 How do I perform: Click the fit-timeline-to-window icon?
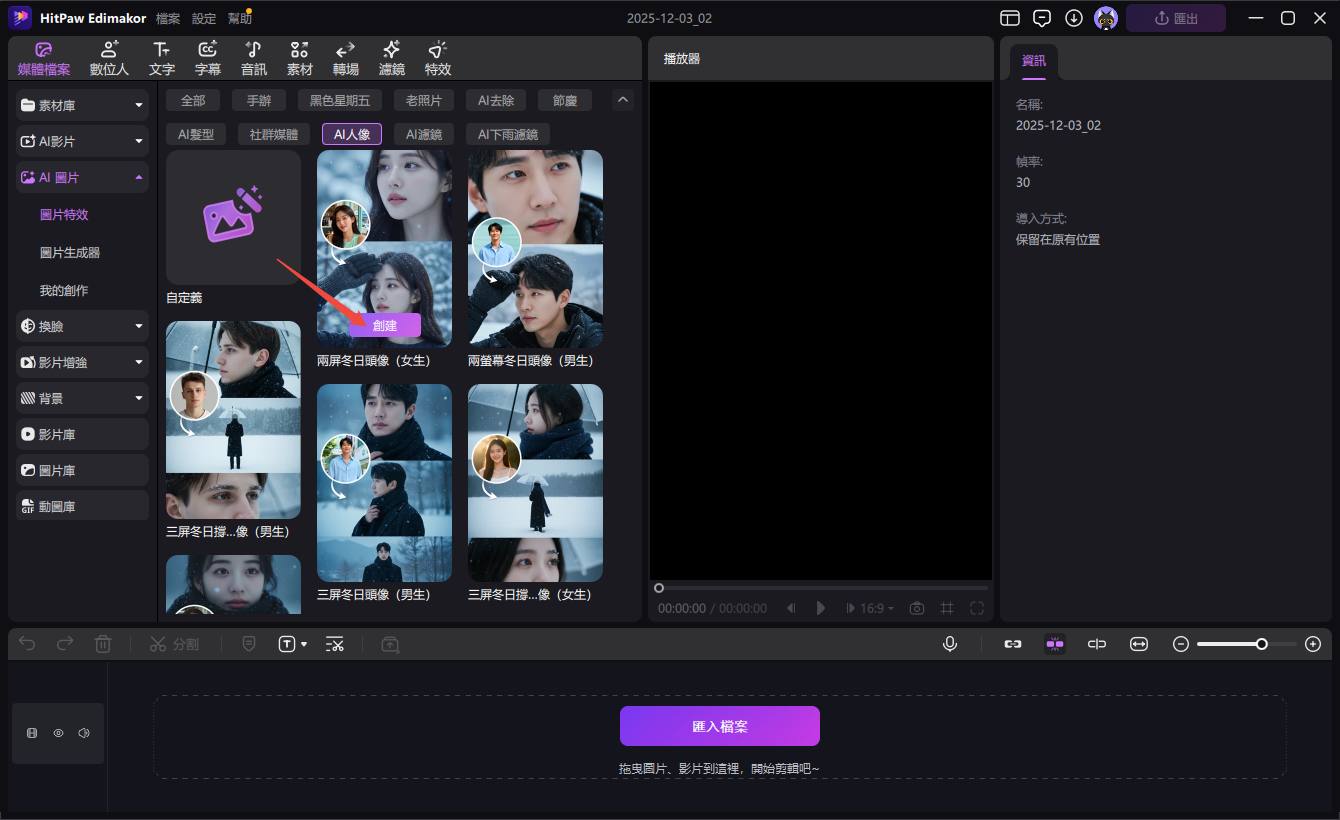(1138, 644)
